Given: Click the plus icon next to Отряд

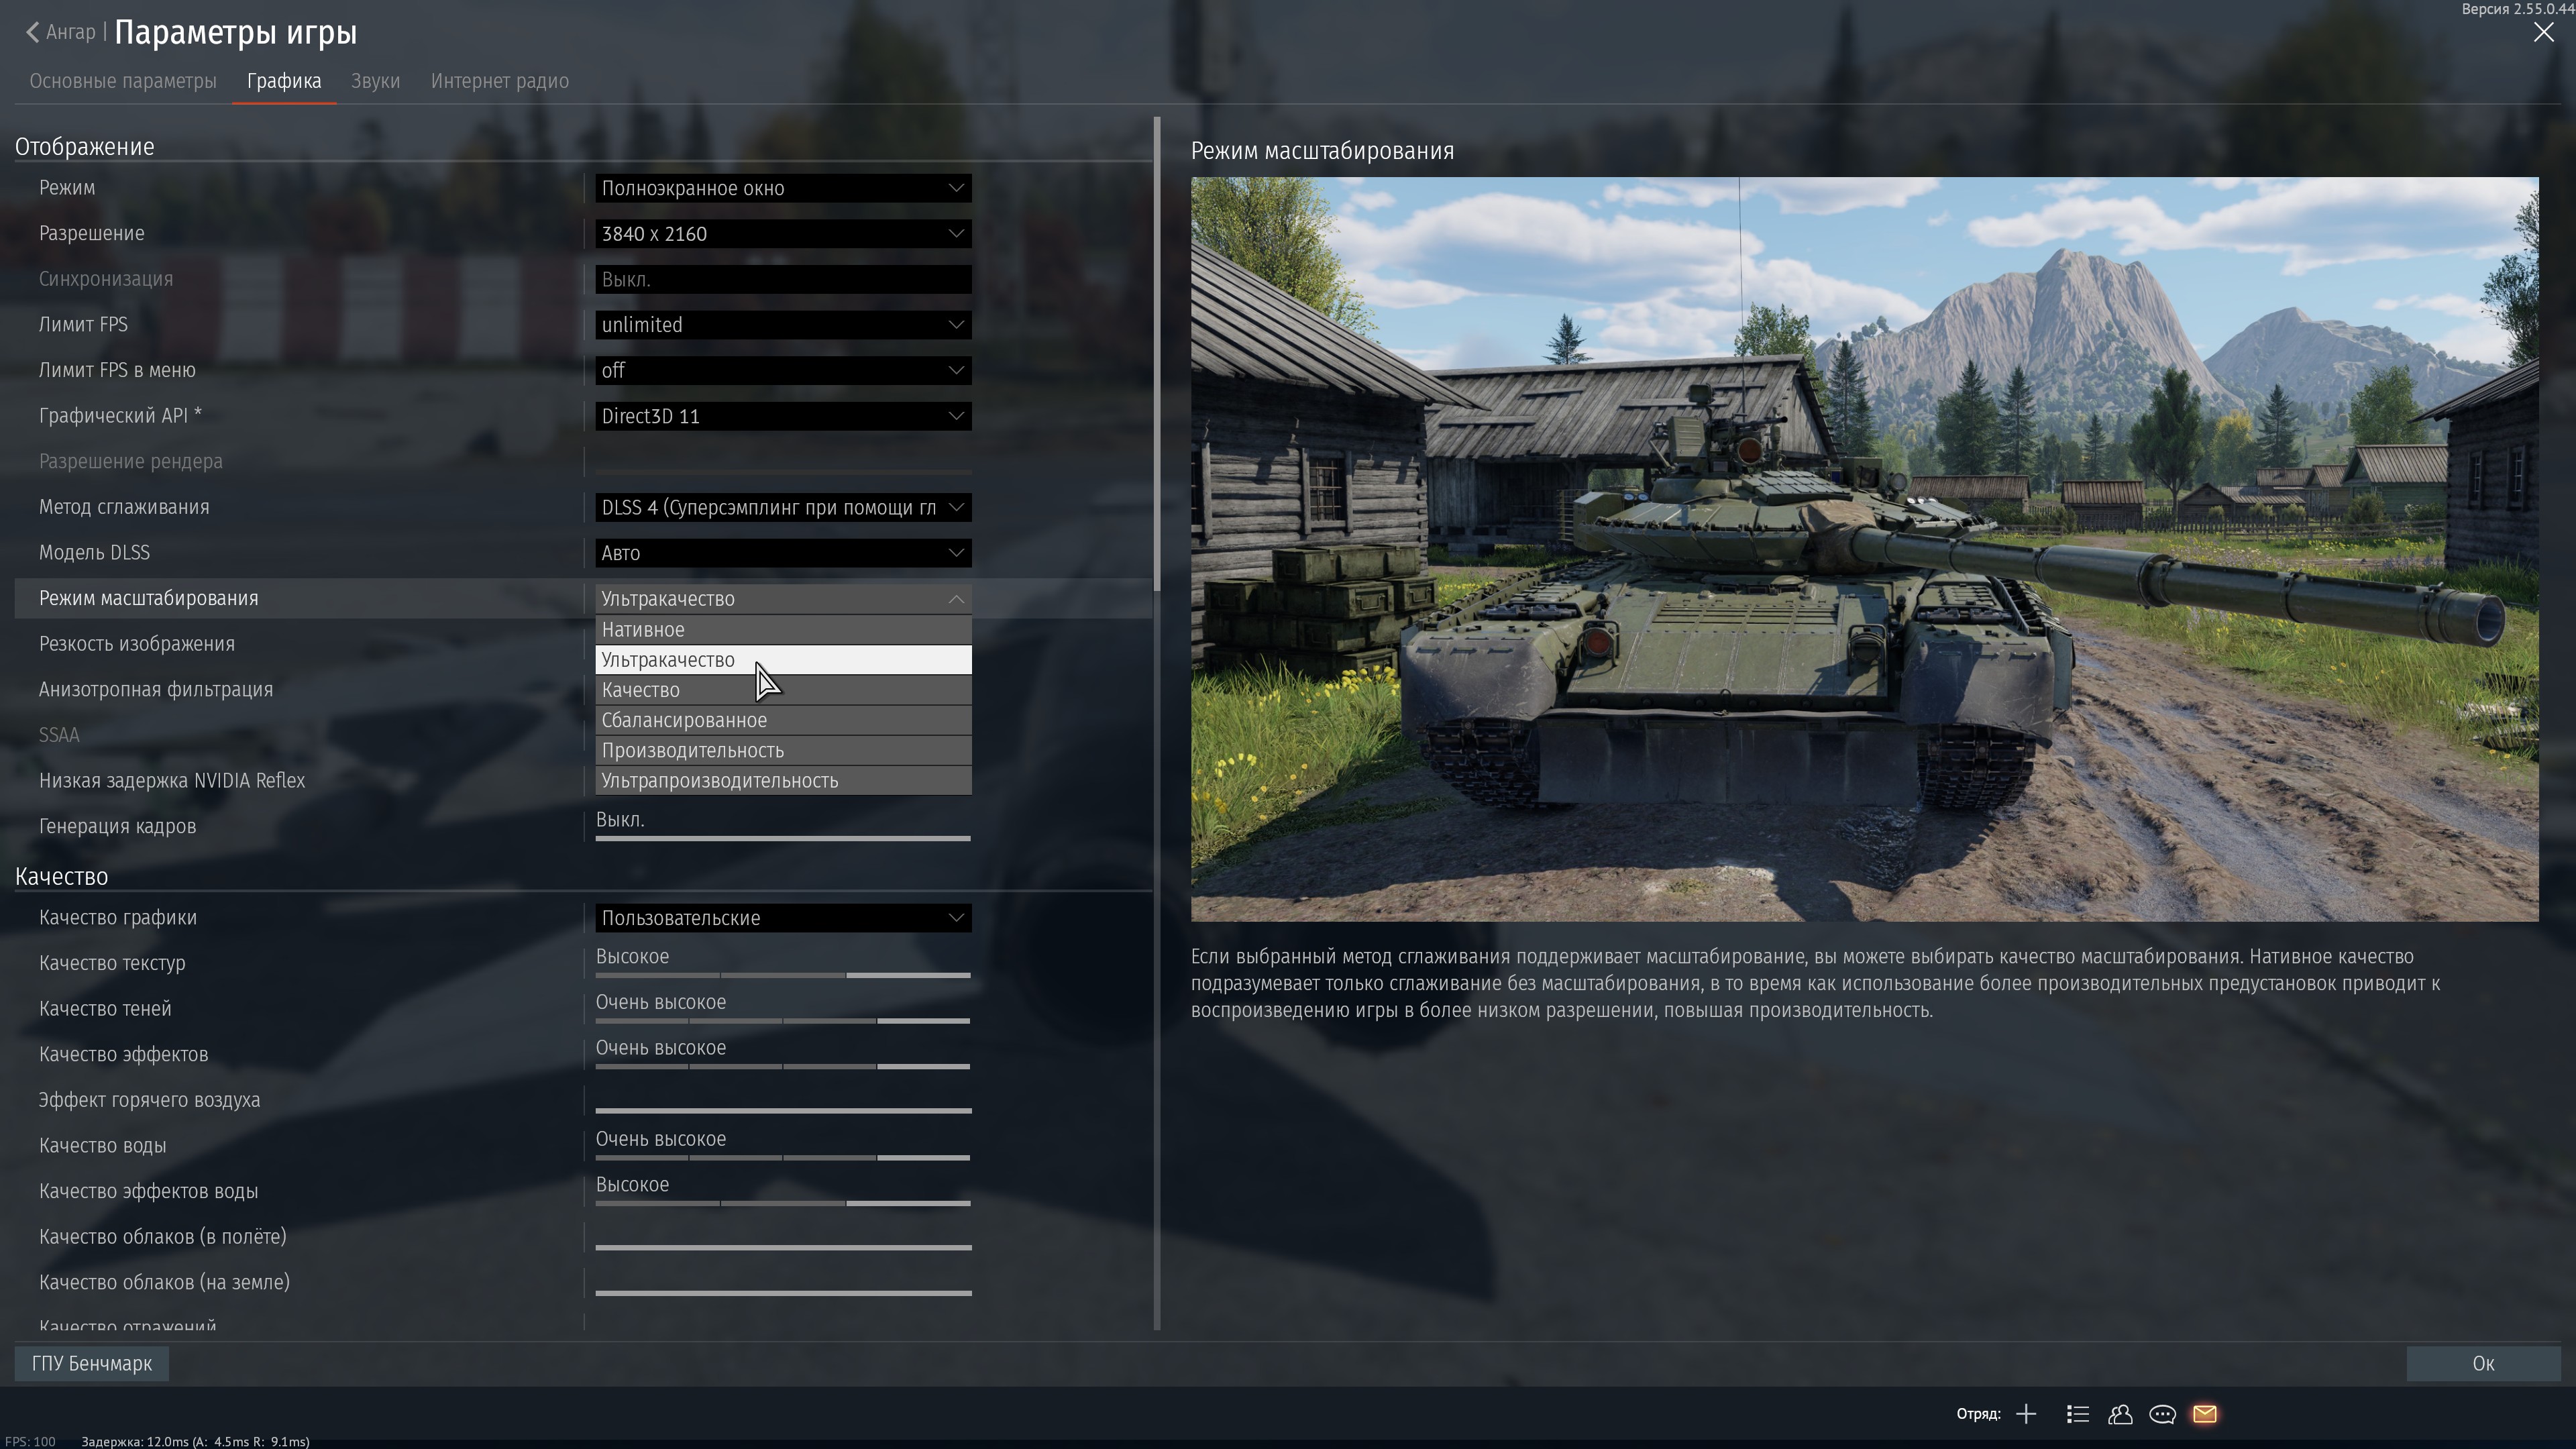Looking at the screenshot, I should (2026, 1414).
